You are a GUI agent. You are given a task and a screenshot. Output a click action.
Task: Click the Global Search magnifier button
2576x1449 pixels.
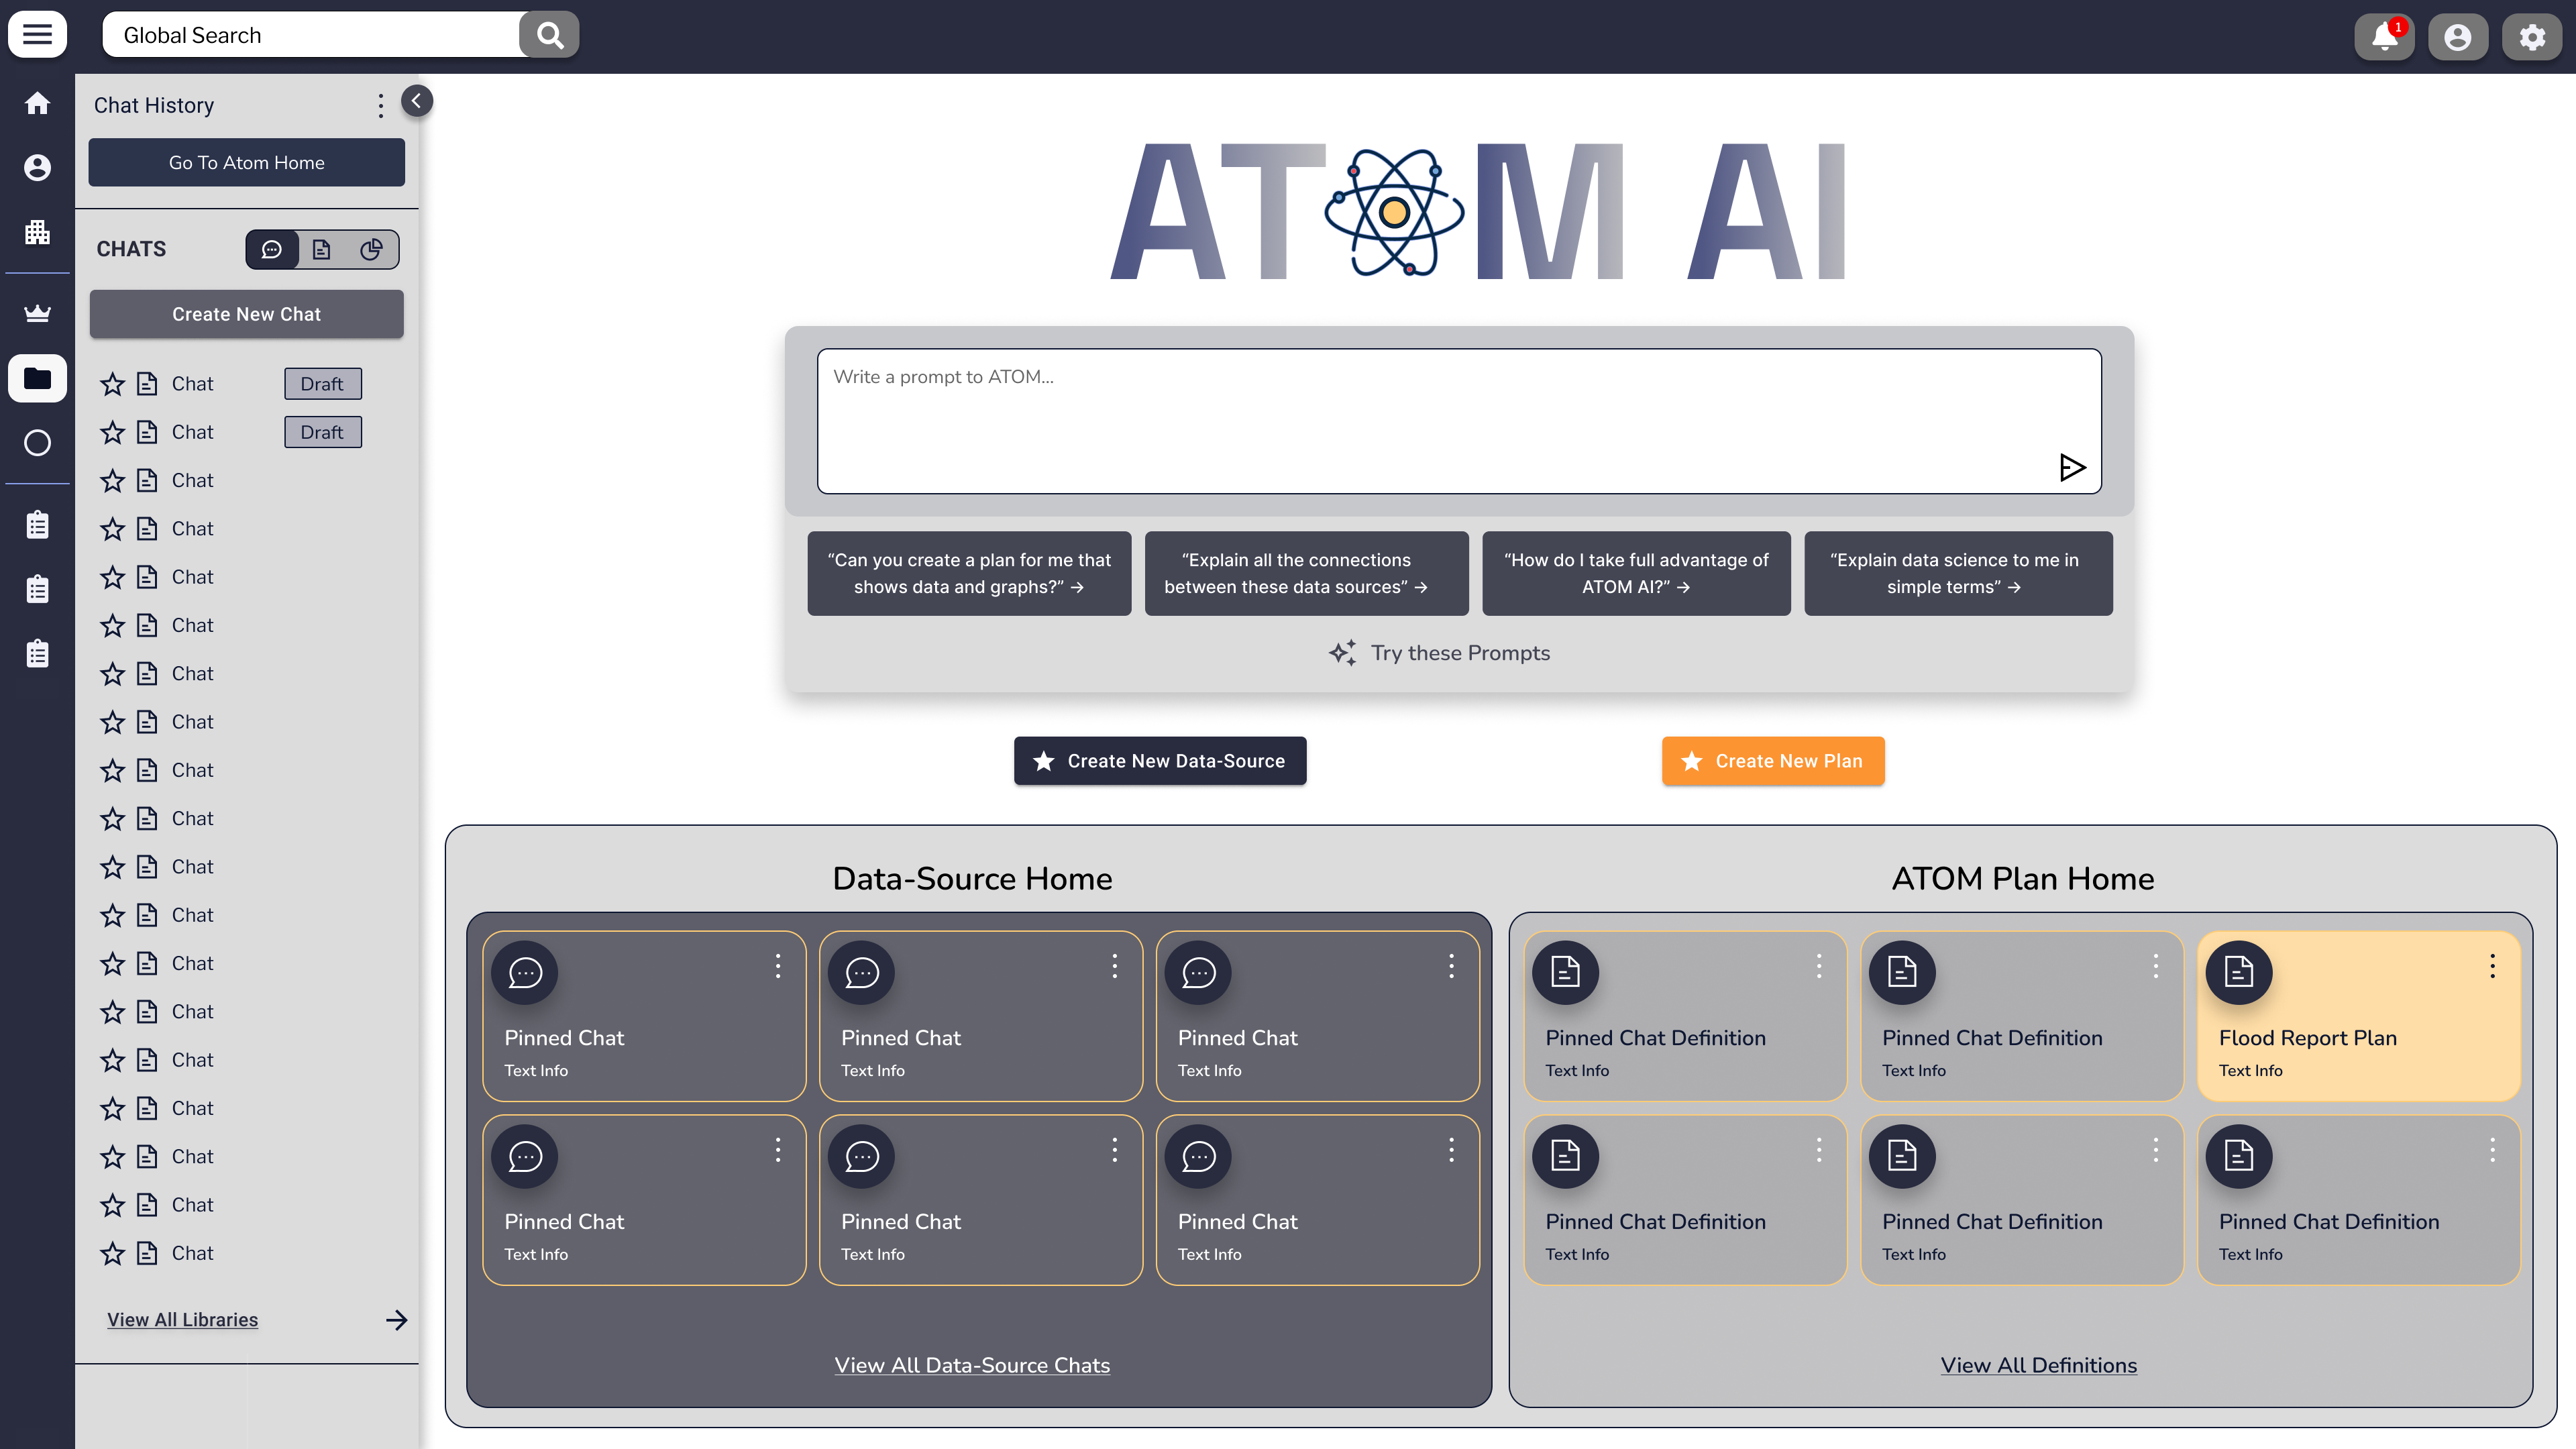549,35
